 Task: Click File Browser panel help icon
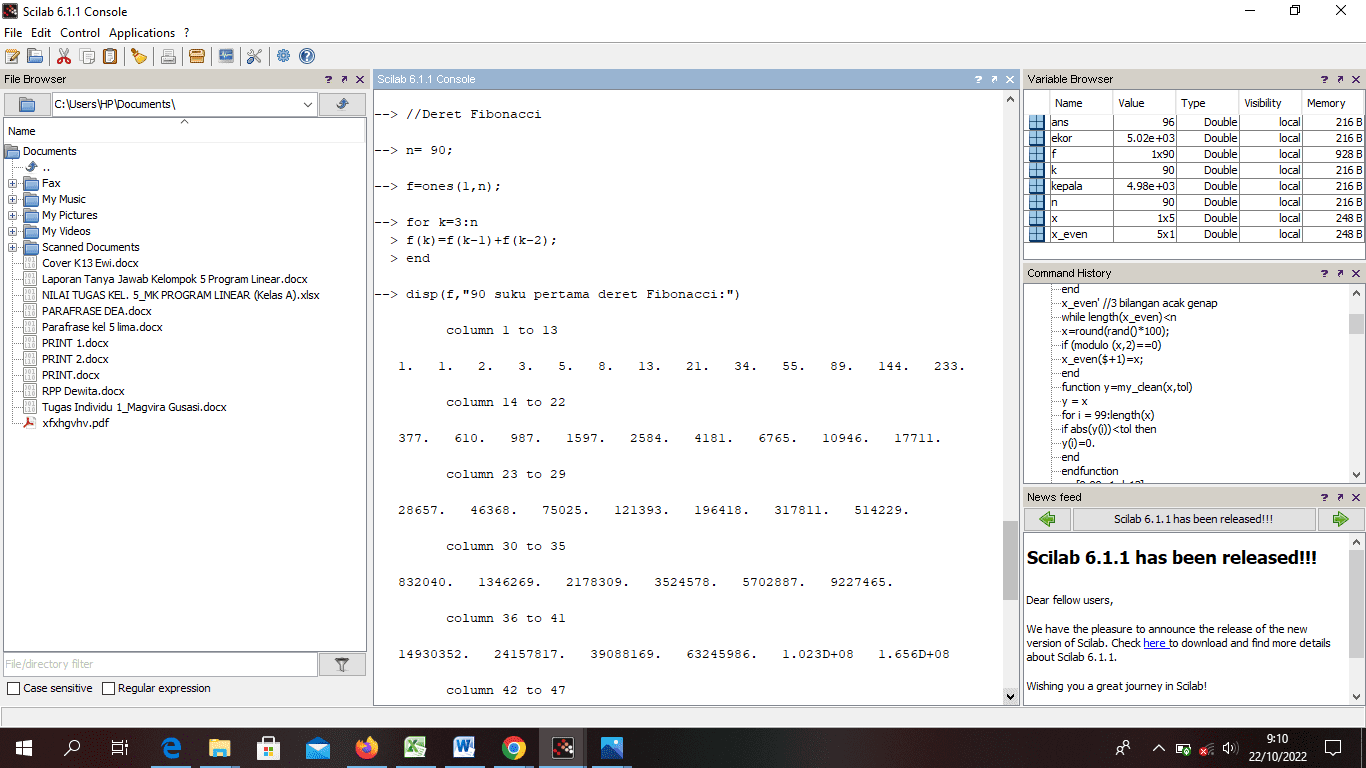point(328,79)
